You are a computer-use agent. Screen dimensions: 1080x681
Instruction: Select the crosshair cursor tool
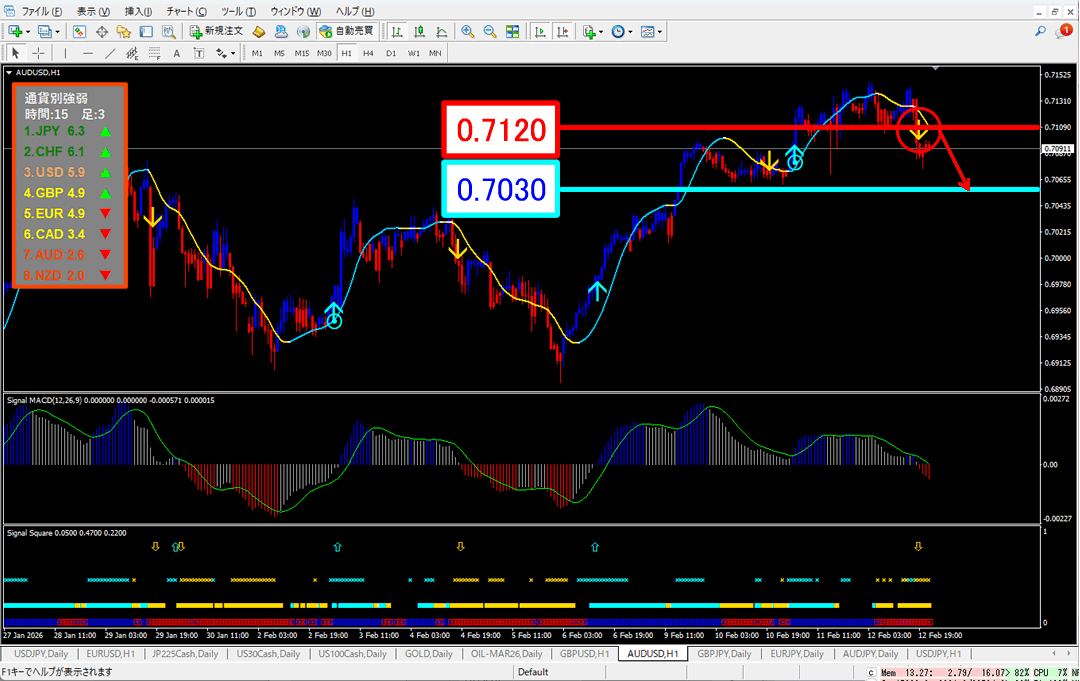click(38, 53)
